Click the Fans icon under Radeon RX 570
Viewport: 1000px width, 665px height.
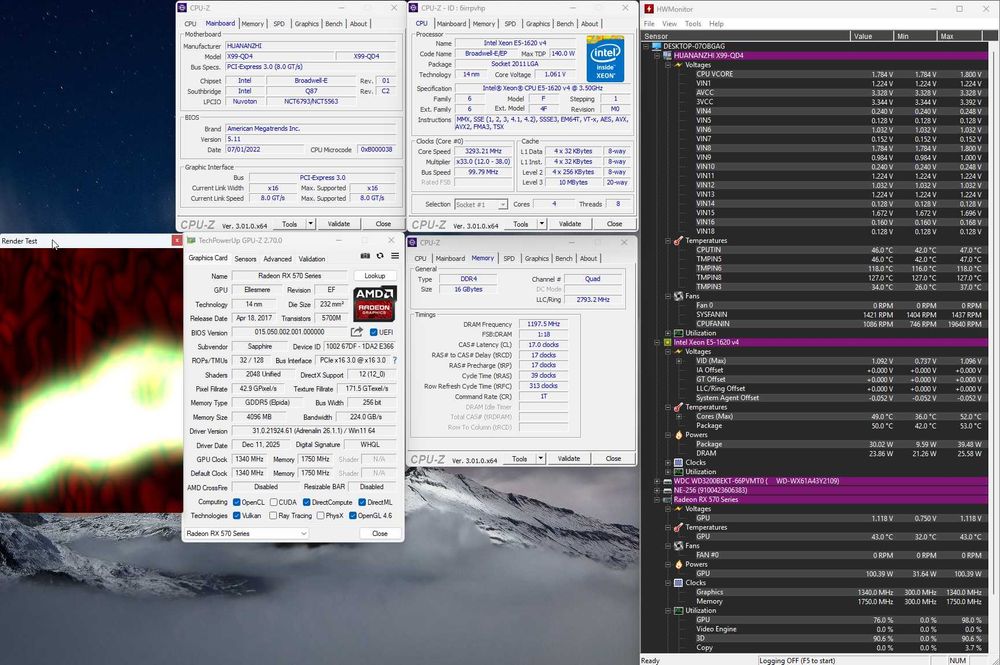[x=678, y=546]
